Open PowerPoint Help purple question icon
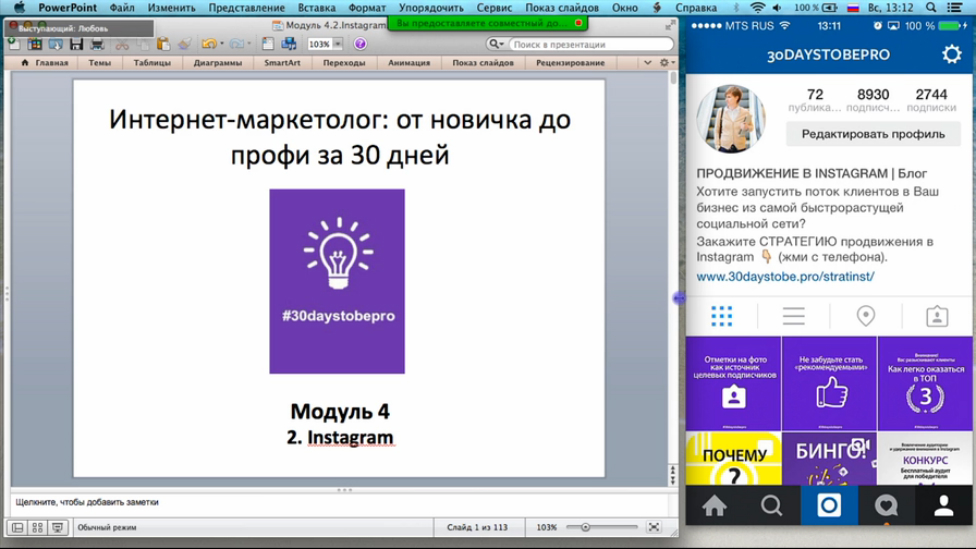This screenshot has width=976, height=549. click(360, 44)
